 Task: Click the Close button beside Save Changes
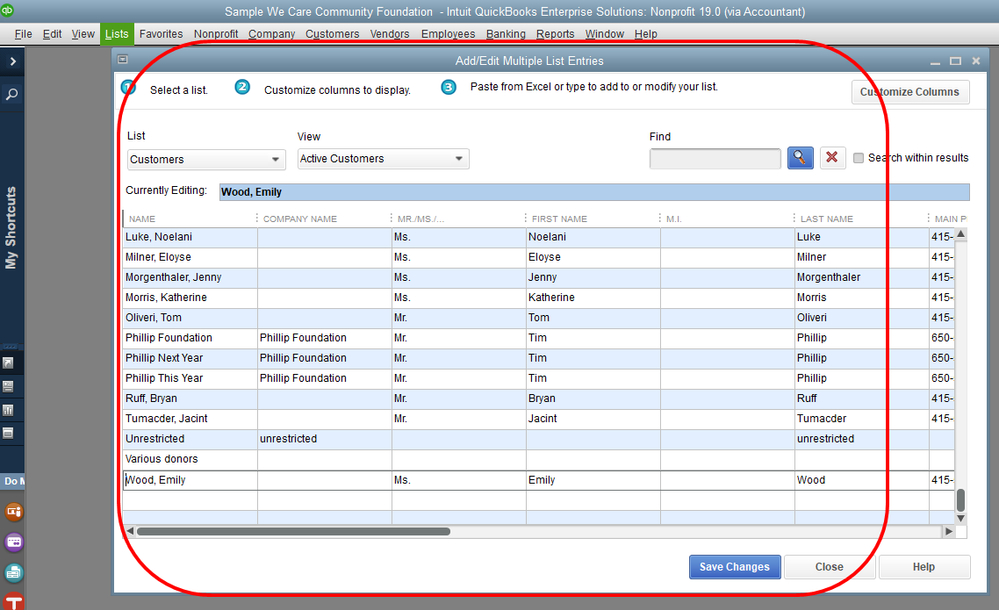(830, 567)
